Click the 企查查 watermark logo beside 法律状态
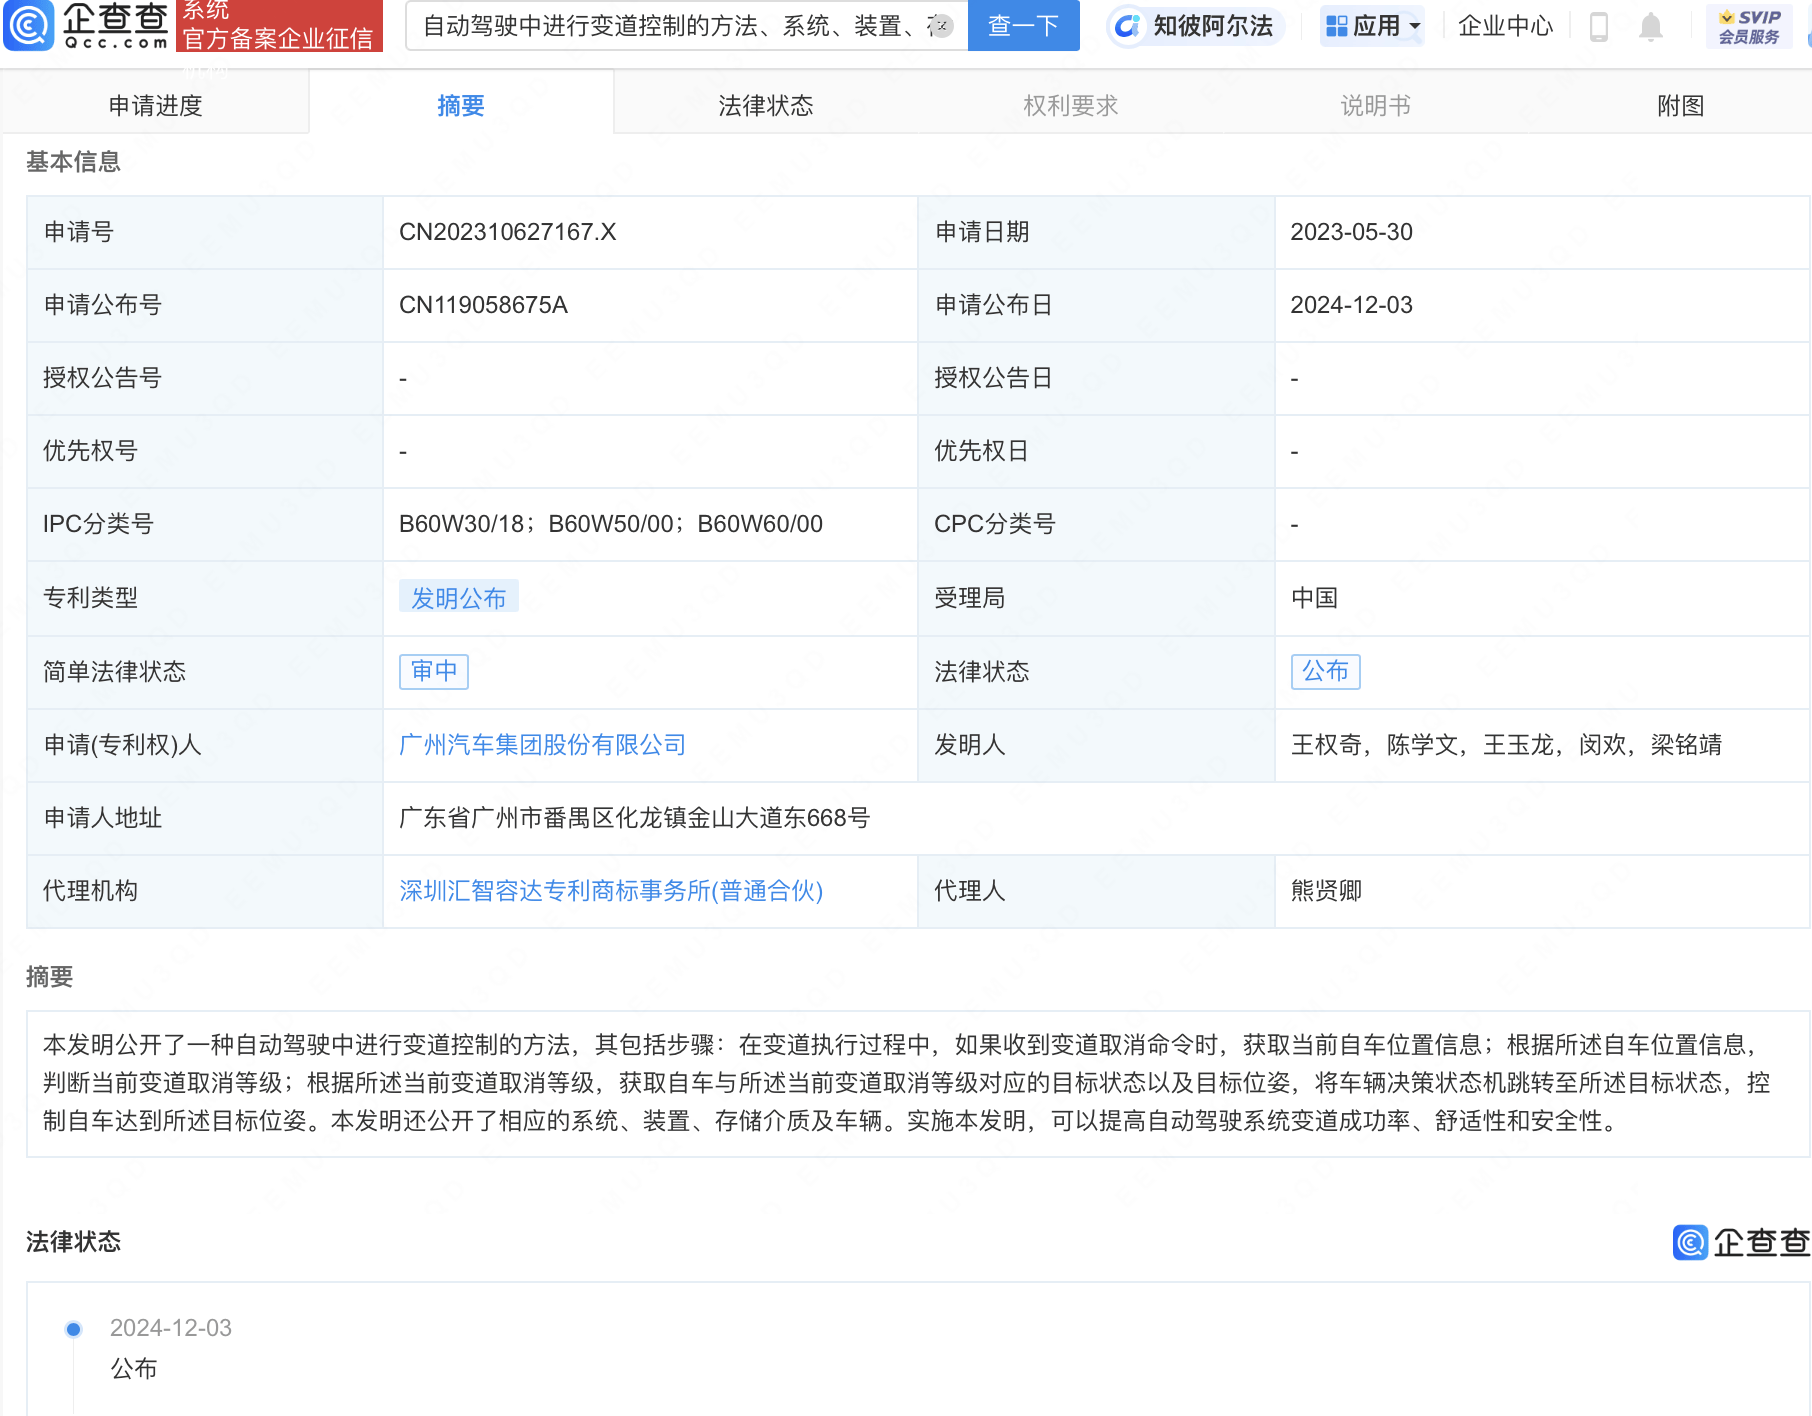Viewport: 1812px width, 1416px height. click(x=1741, y=1242)
